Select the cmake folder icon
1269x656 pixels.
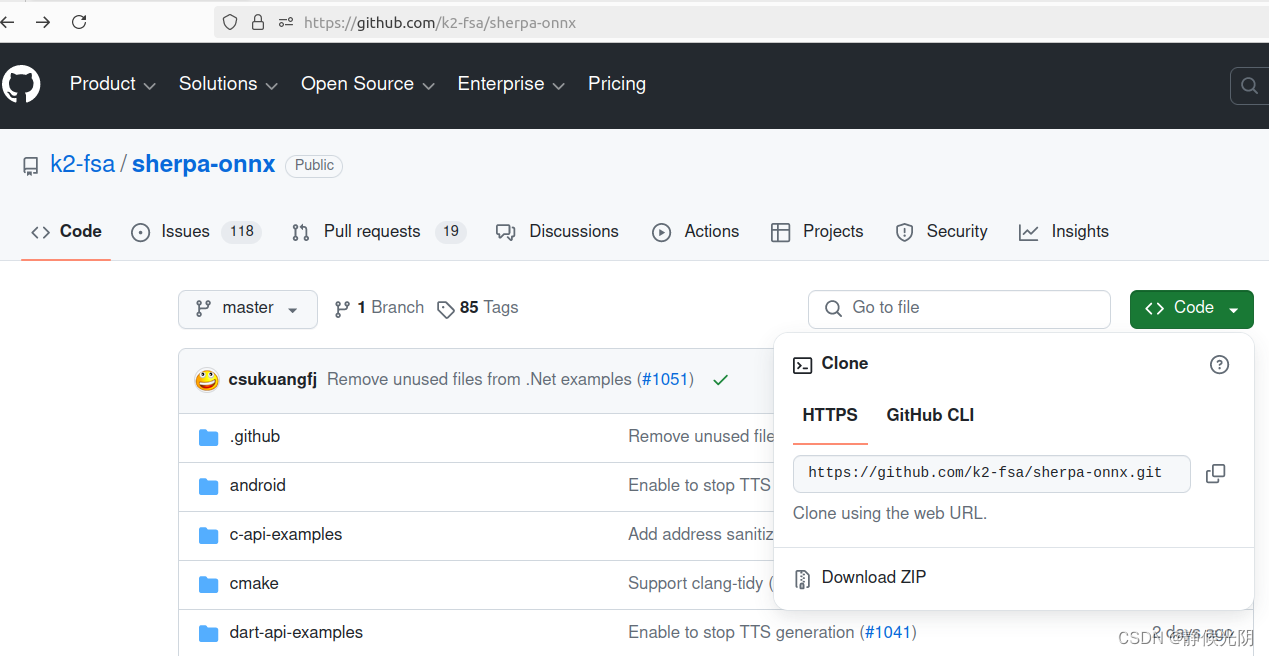coord(208,584)
